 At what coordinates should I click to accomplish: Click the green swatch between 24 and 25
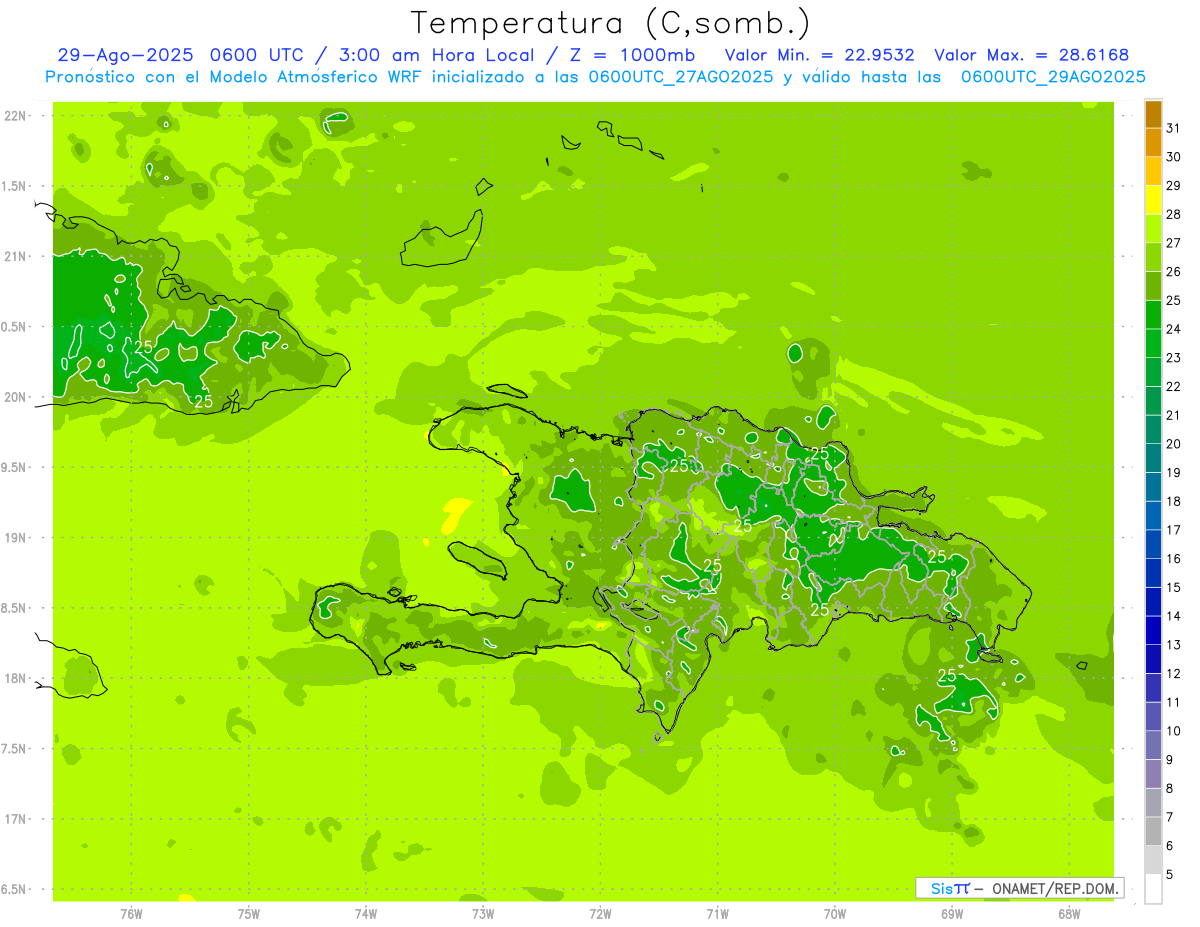[x=1153, y=315]
